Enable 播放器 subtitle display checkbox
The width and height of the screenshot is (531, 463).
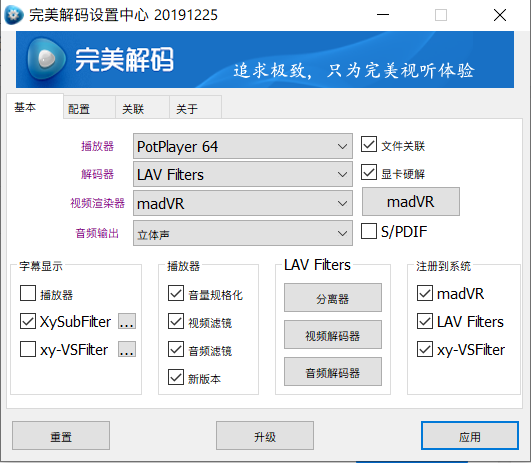[x=28, y=293]
